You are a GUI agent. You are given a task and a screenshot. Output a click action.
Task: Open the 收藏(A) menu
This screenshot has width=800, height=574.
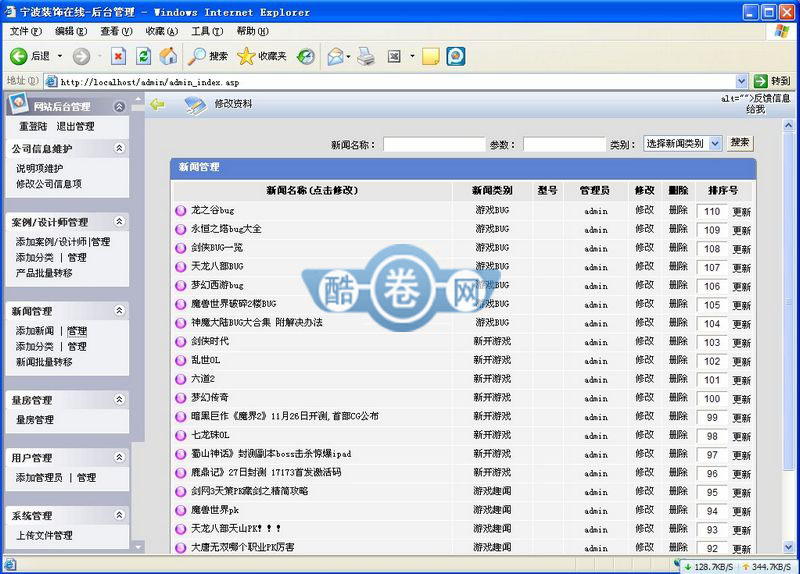click(162, 31)
